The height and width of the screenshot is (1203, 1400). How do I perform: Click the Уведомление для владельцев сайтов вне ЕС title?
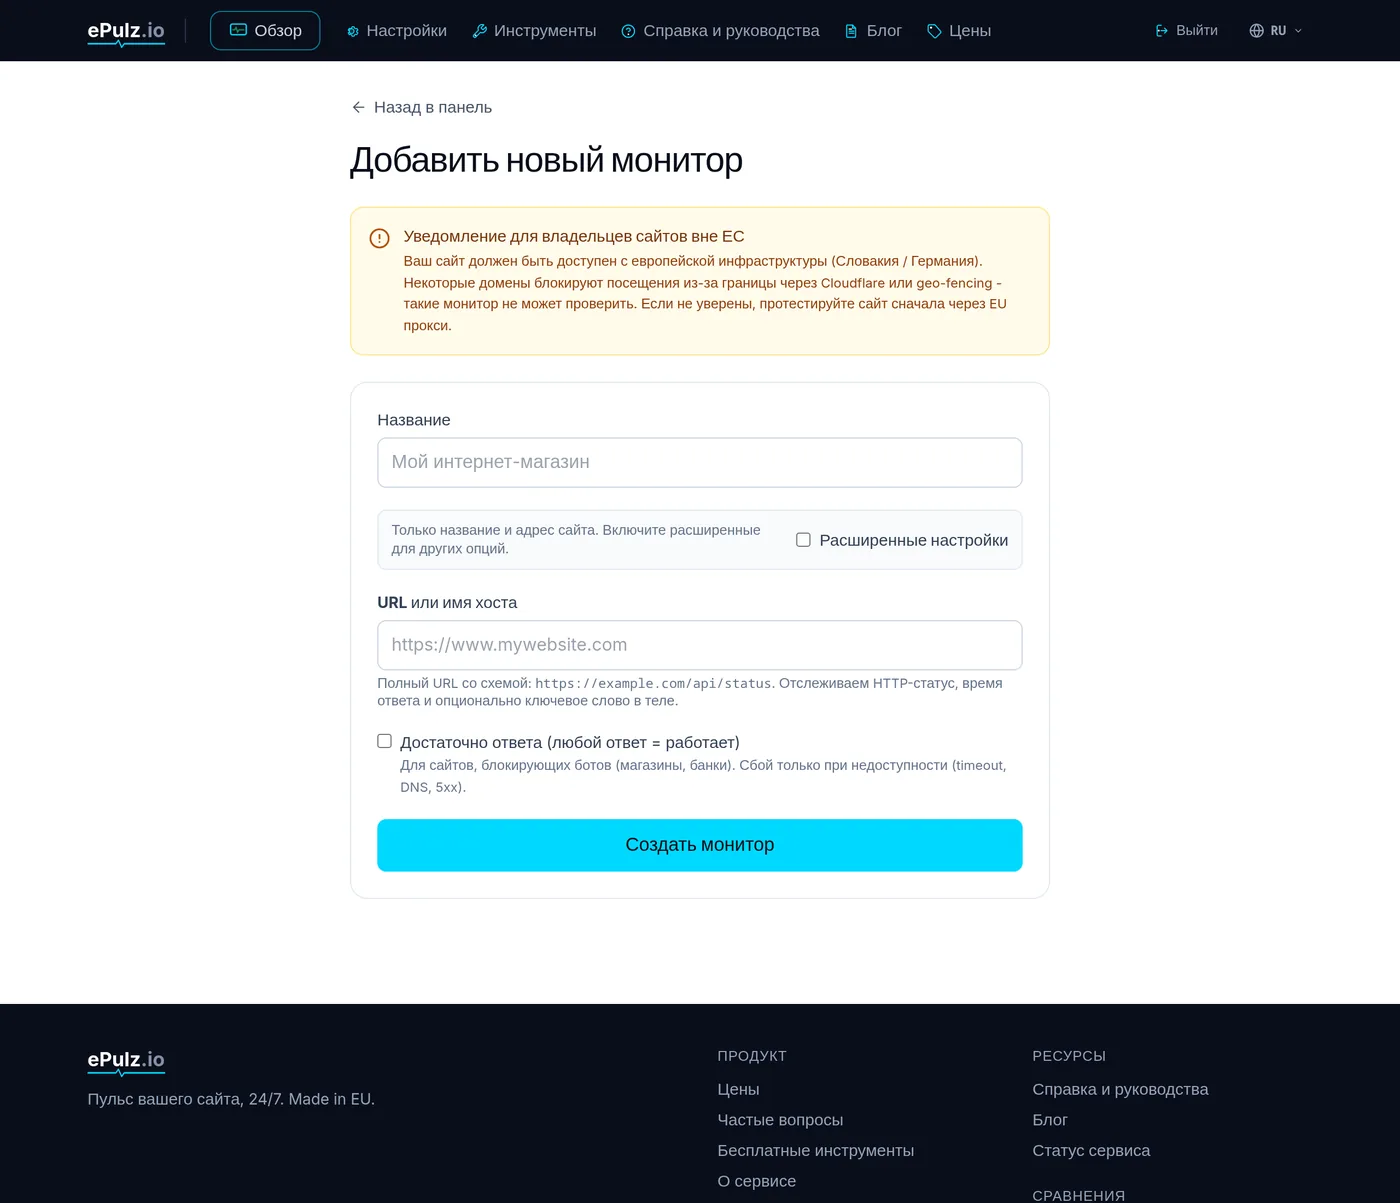point(574,236)
